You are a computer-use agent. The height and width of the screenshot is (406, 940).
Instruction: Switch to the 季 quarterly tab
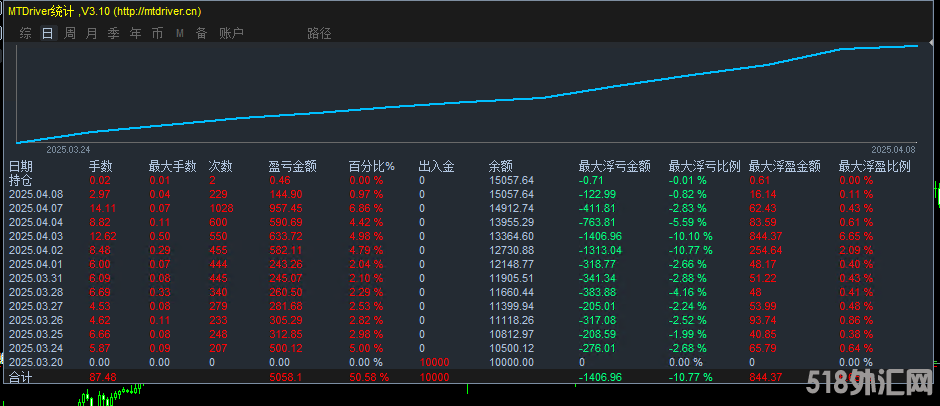(113, 33)
